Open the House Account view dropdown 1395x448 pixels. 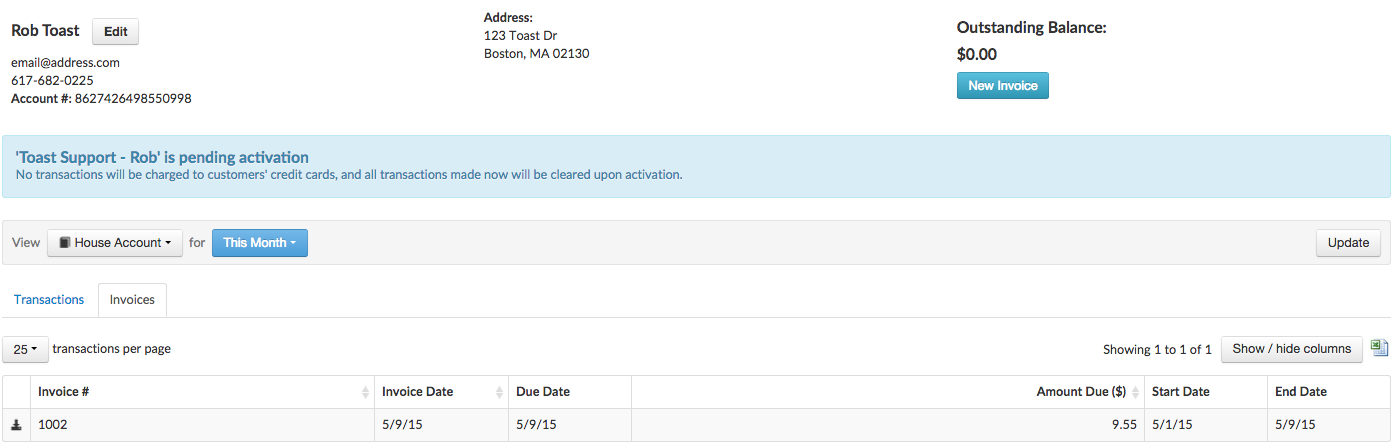click(x=115, y=243)
